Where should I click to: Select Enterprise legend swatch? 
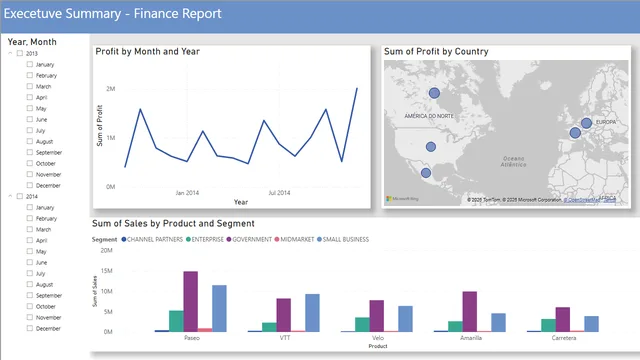(x=188, y=240)
